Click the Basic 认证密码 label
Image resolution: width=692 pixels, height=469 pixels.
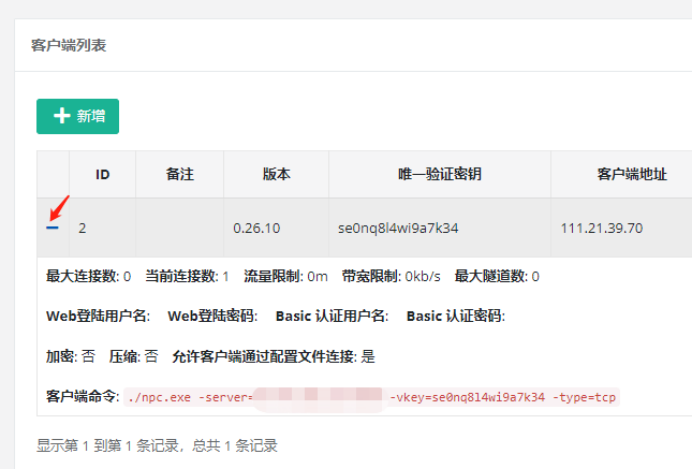click(x=455, y=316)
